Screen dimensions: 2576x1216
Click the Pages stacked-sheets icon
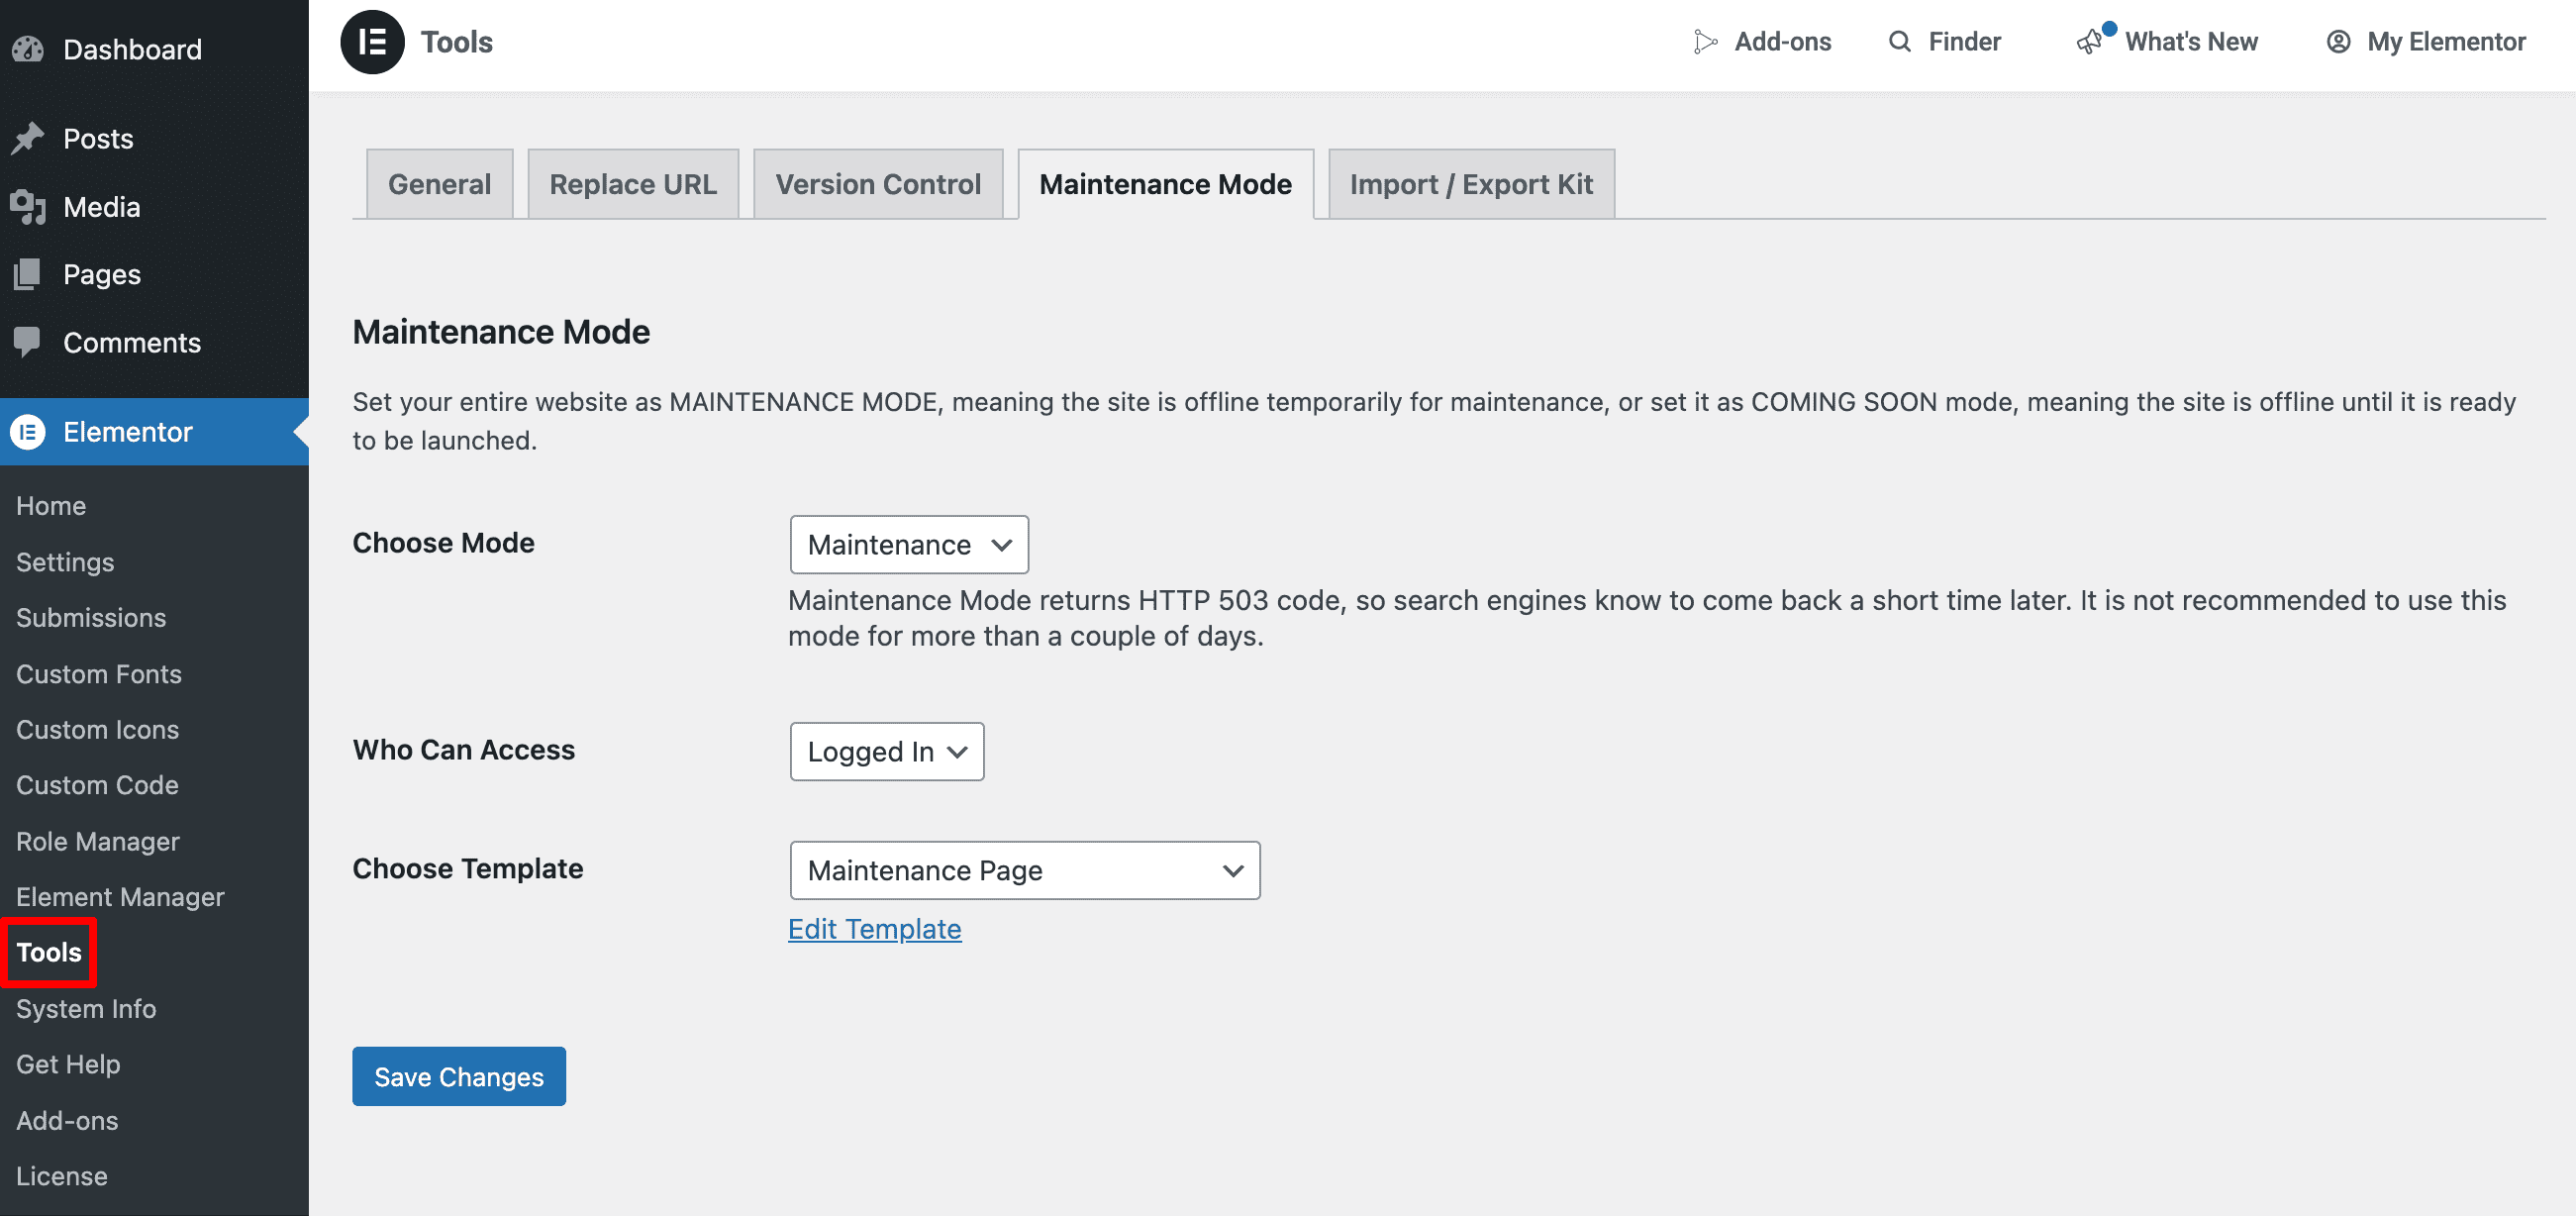28,274
